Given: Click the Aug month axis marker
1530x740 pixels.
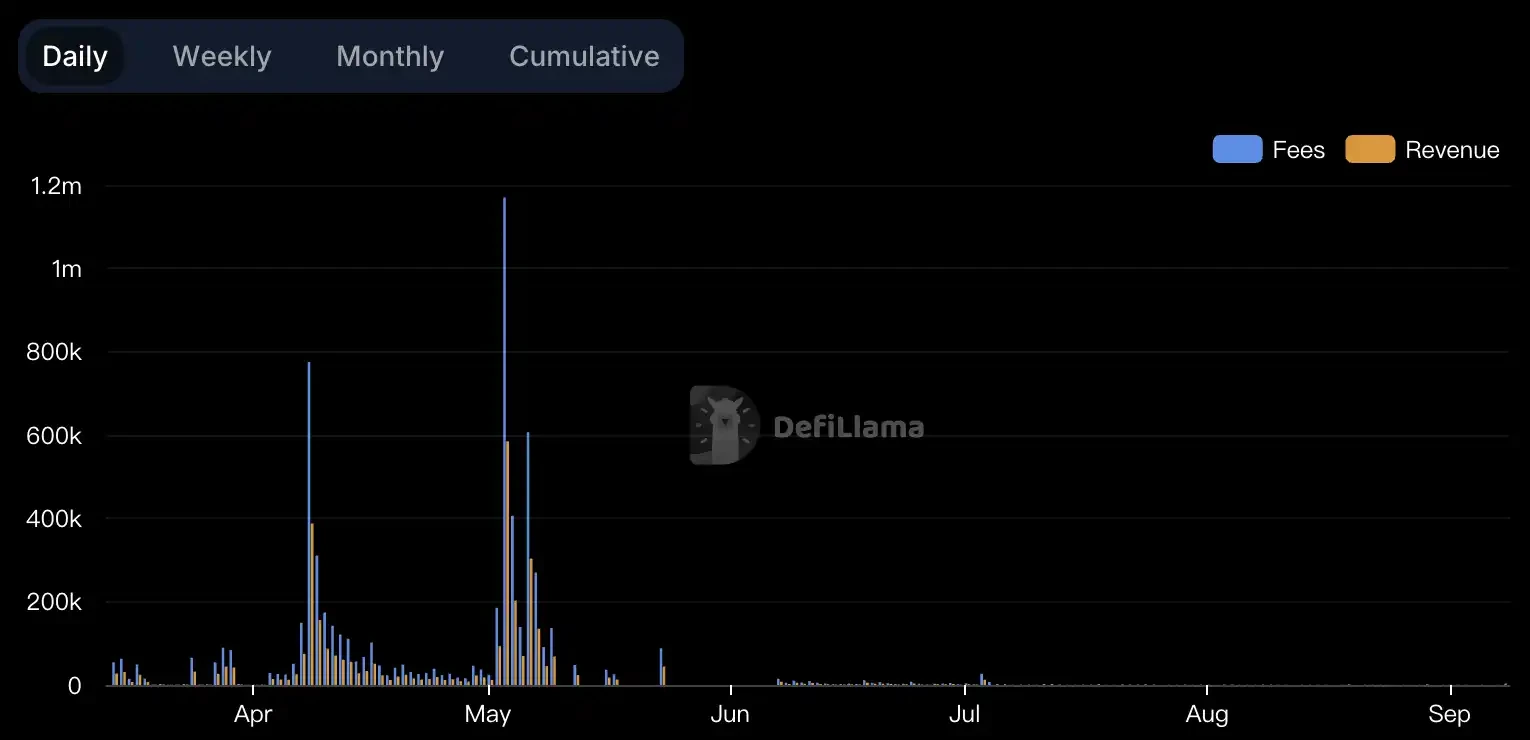Looking at the screenshot, I should point(1207,714).
